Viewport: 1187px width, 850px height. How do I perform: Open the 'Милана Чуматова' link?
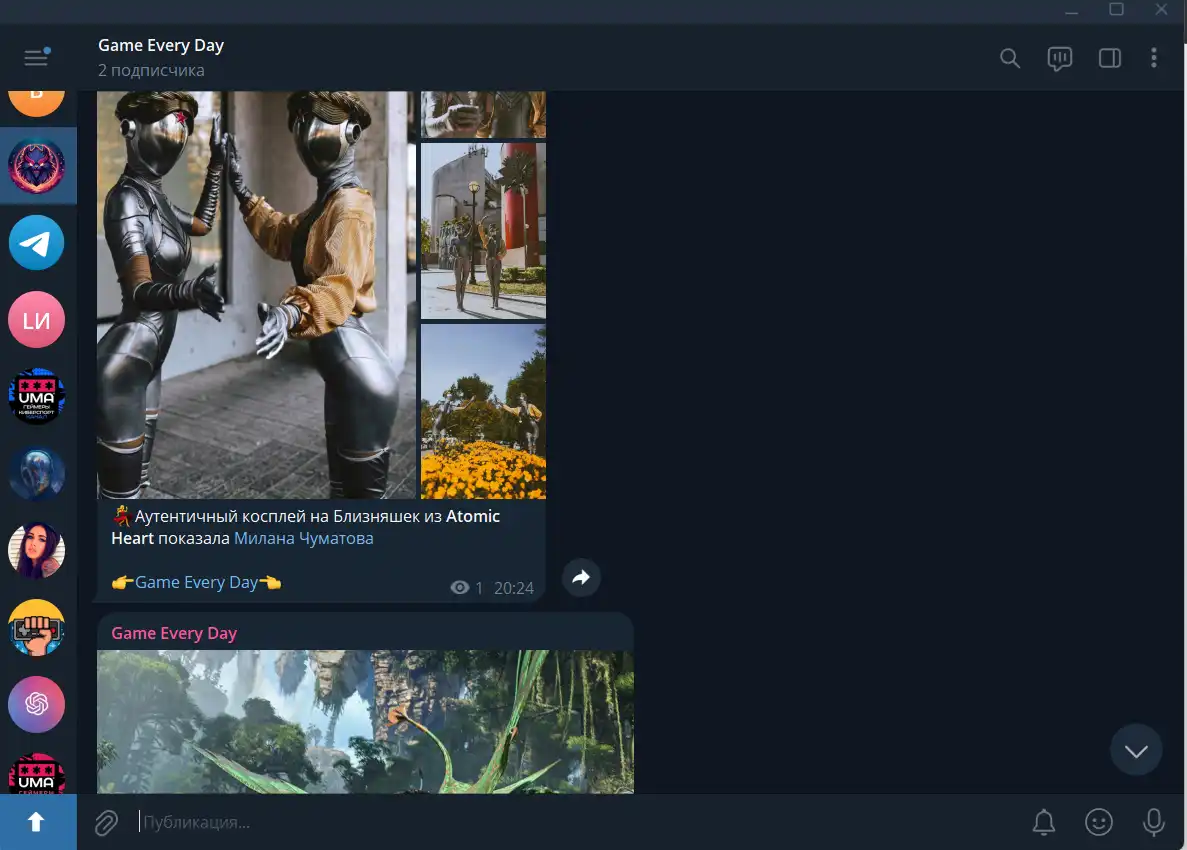coord(304,538)
